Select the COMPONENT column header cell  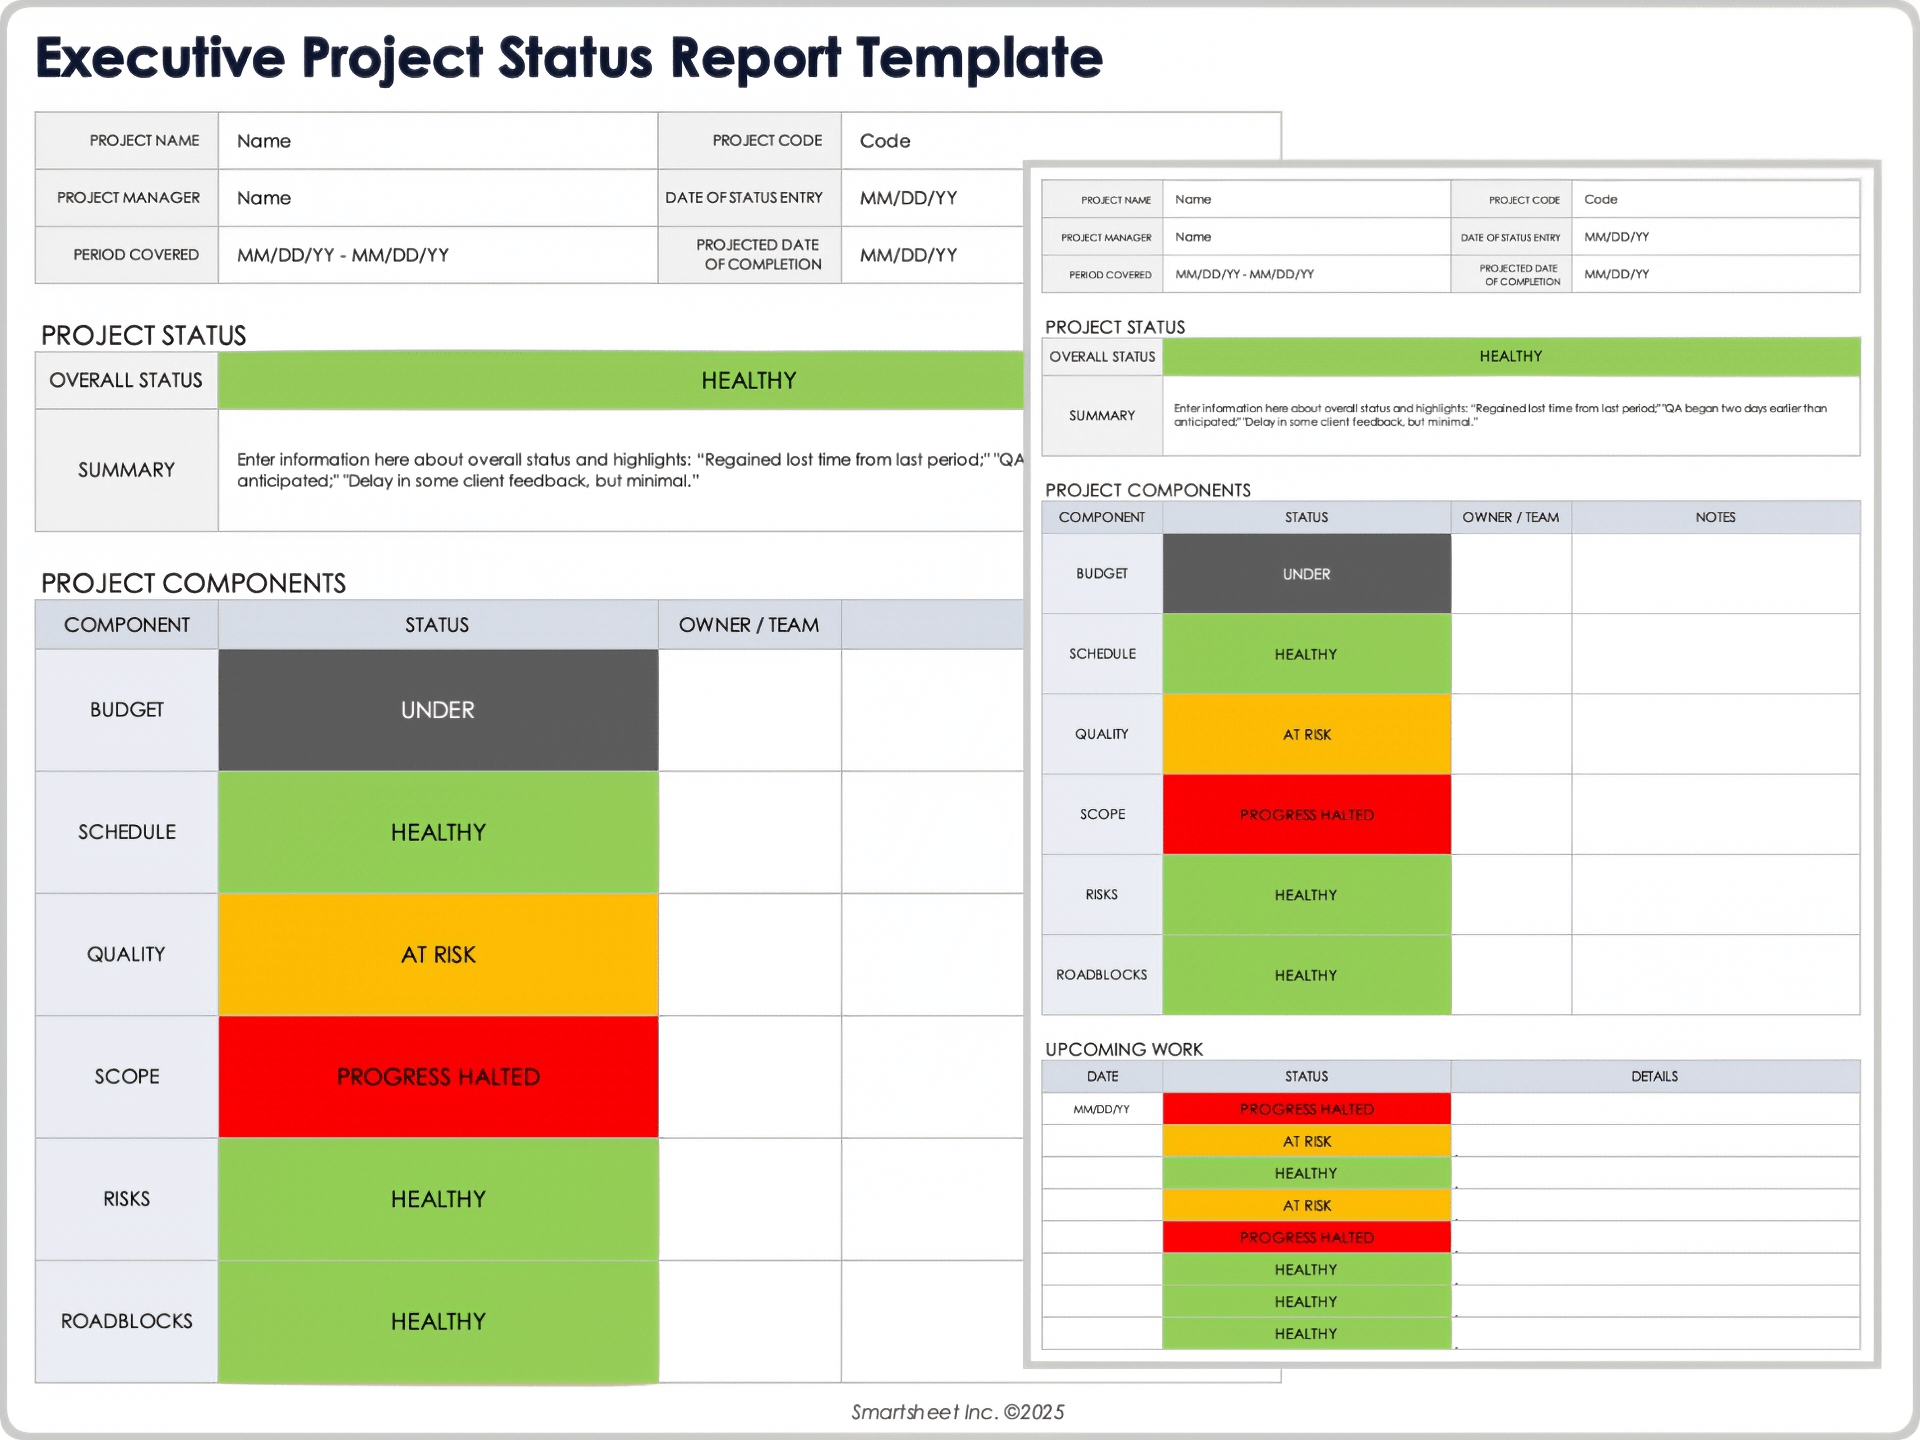point(126,624)
